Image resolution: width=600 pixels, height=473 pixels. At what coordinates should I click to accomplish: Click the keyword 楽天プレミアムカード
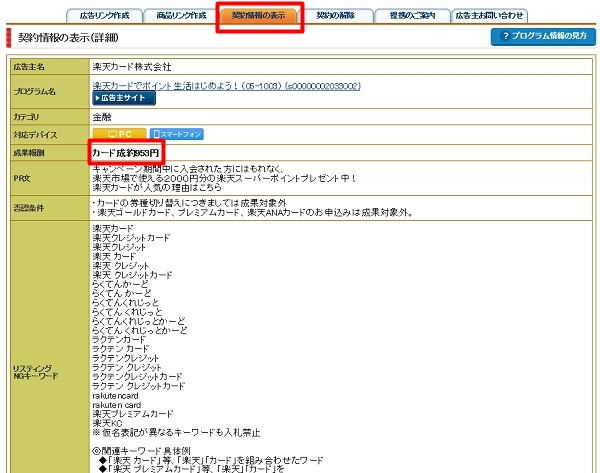click(133, 414)
